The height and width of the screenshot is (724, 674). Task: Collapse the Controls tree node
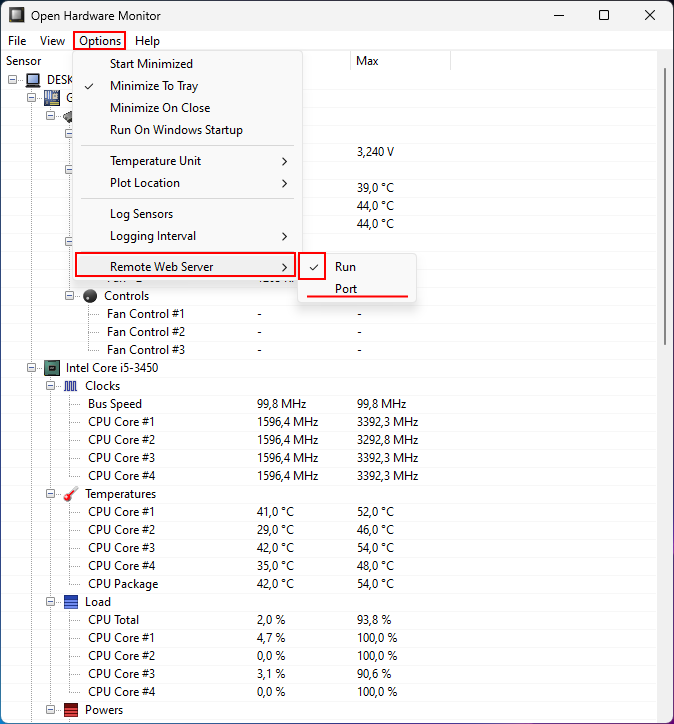pyautogui.click(x=69, y=296)
